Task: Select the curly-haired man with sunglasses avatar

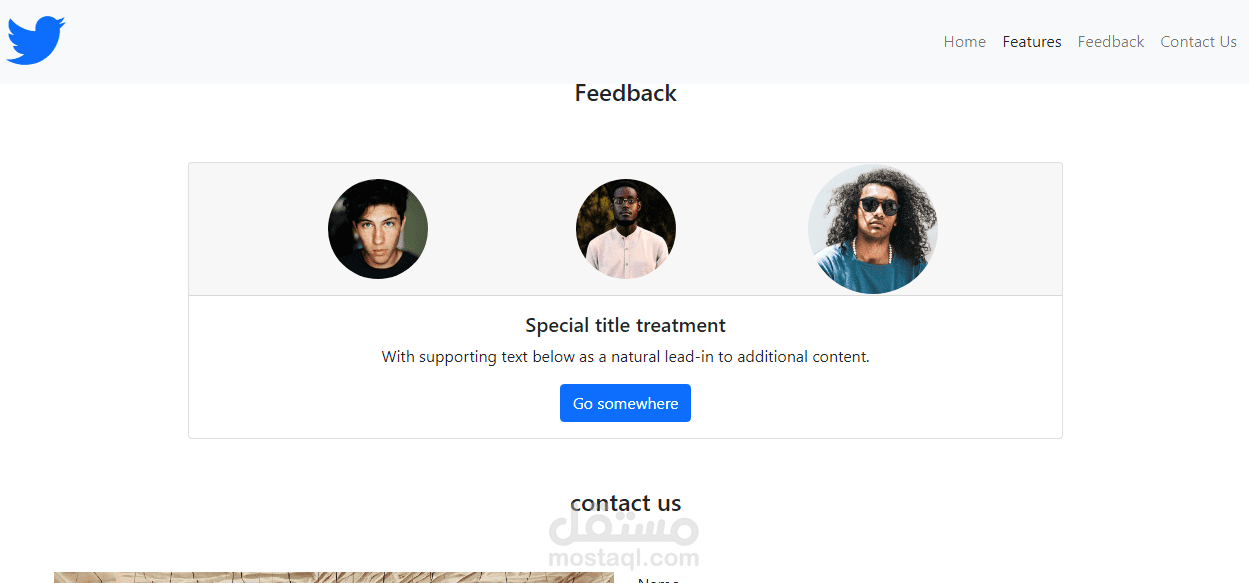Action: [x=873, y=229]
